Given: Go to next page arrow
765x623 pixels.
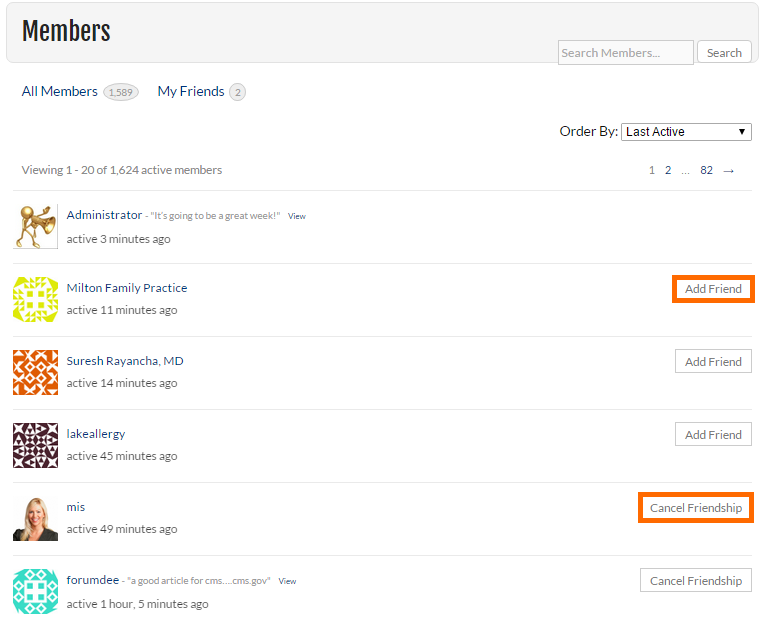Looking at the screenshot, I should [728, 171].
